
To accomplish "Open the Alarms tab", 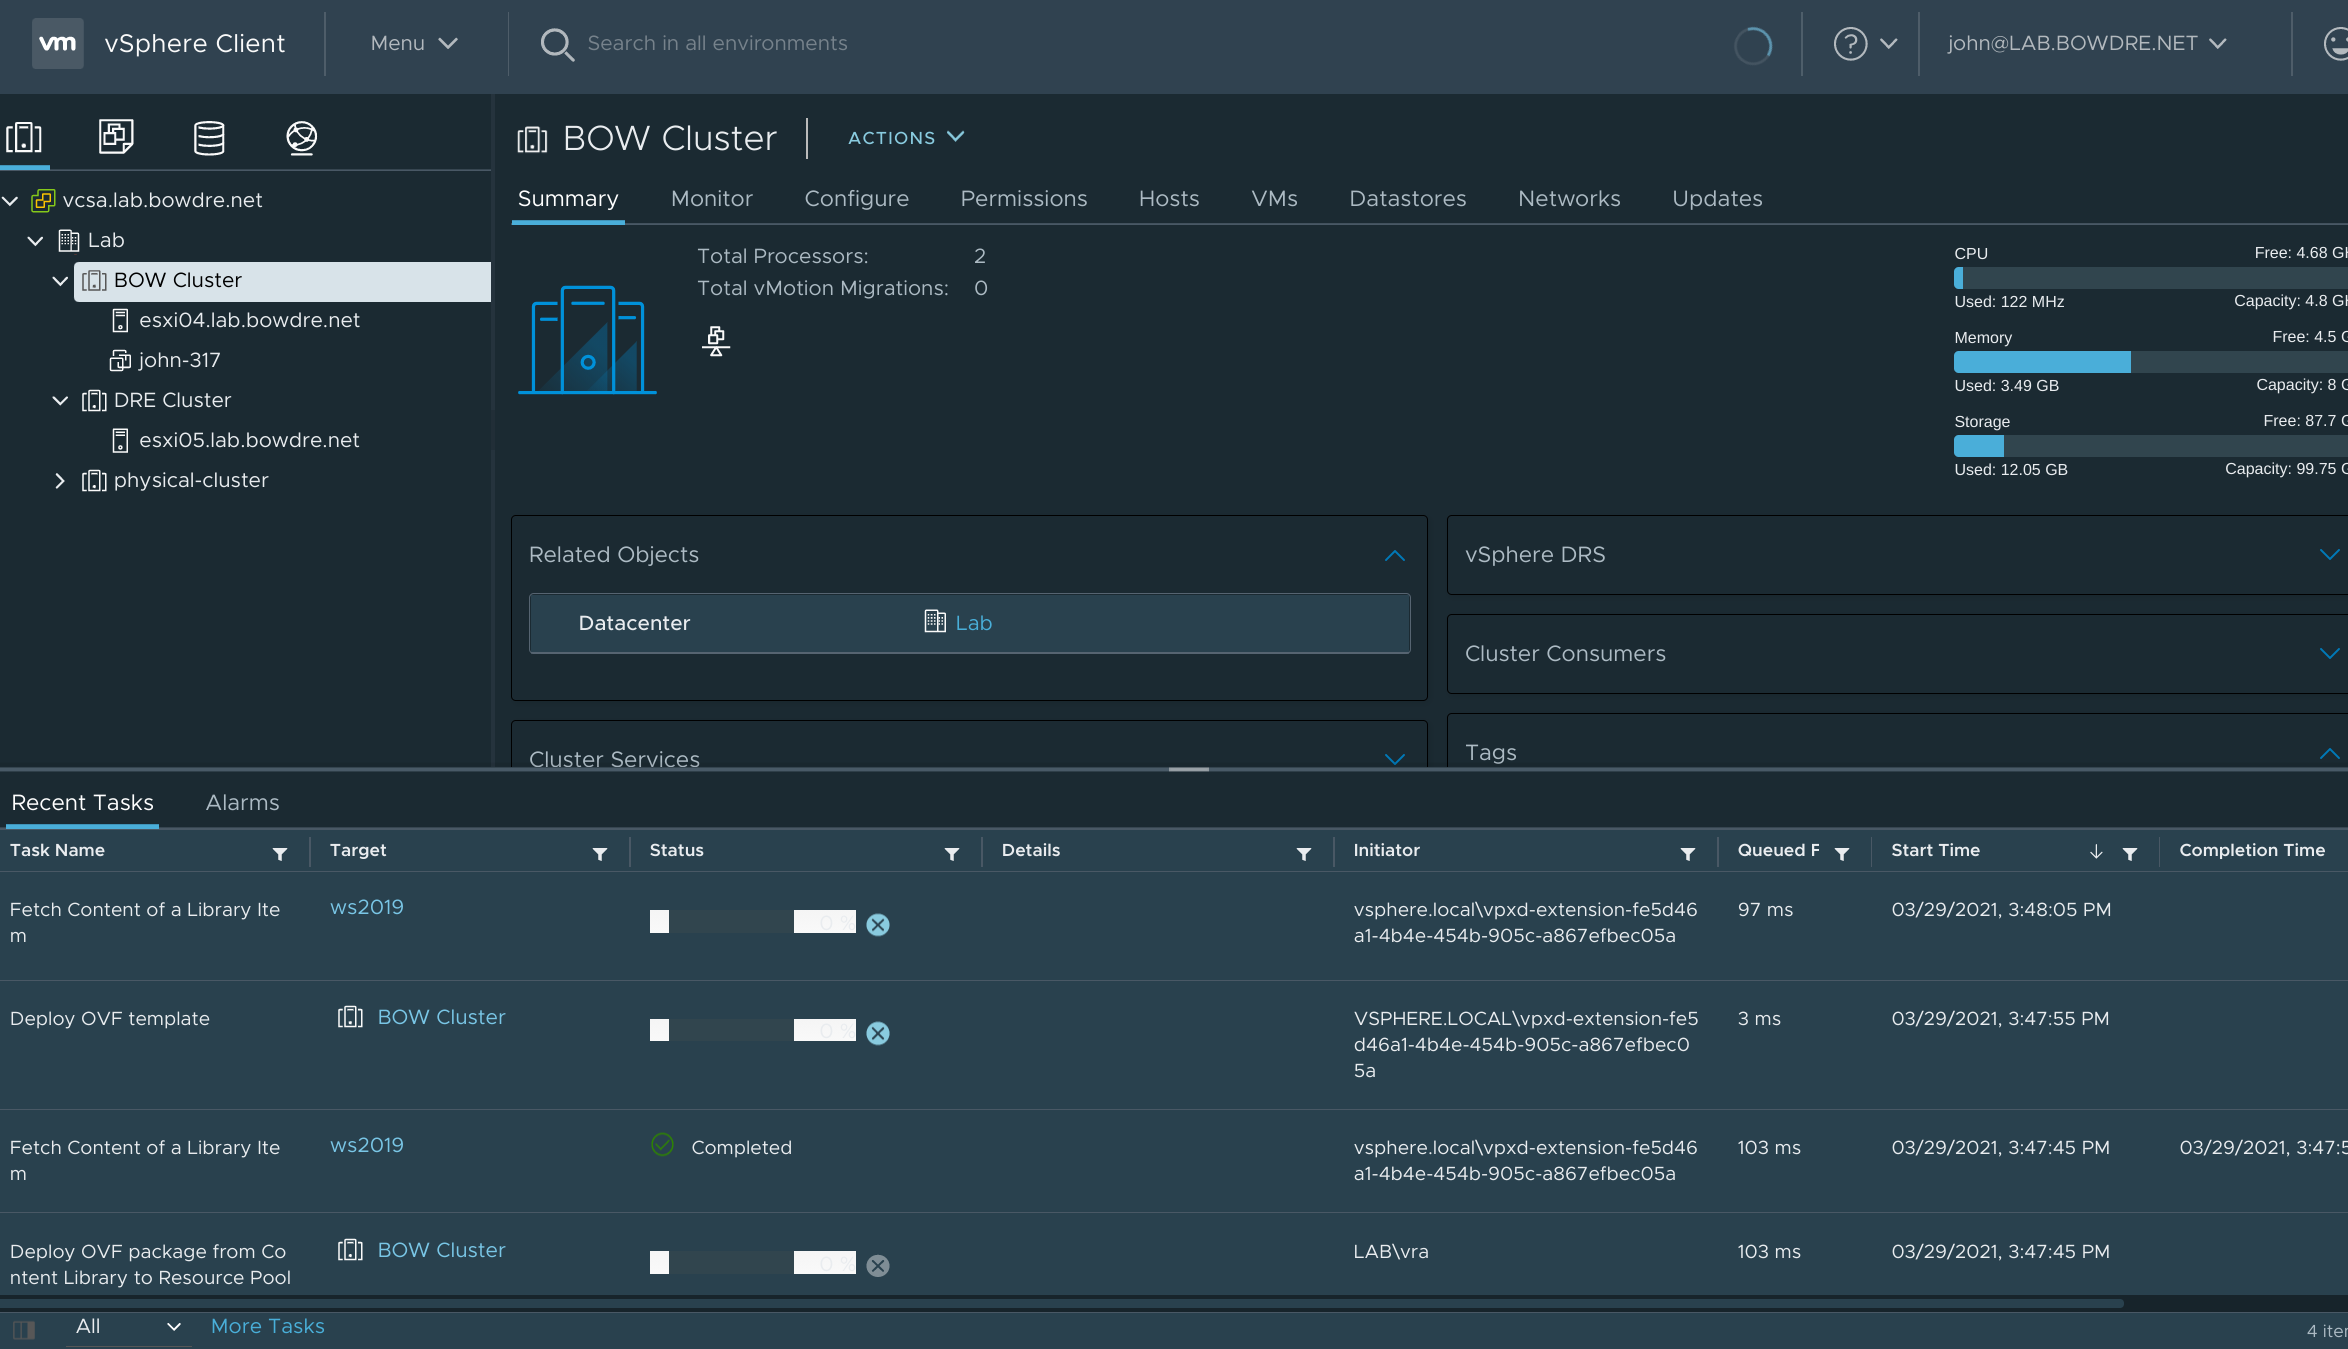I will pyautogui.click(x=242, y=803).
